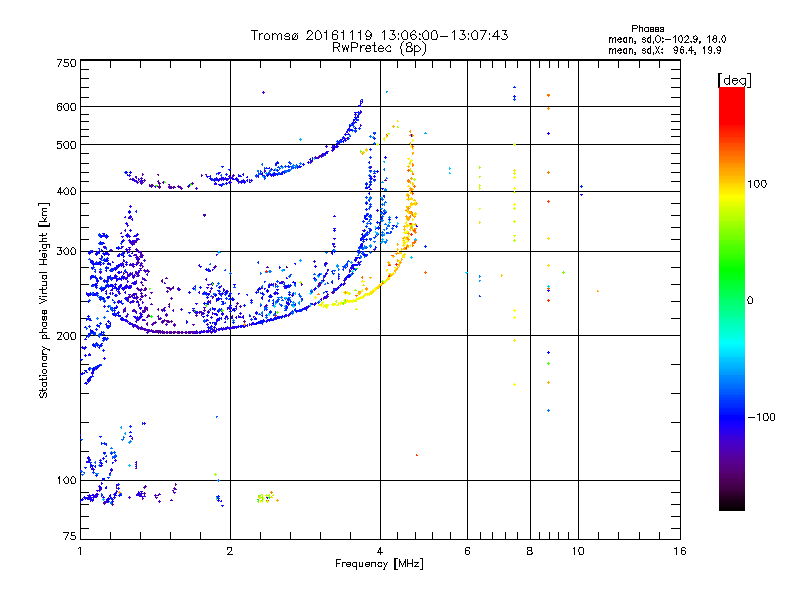
Task: Click the black bottom of the phase colorbar
Action: point(732,504)
